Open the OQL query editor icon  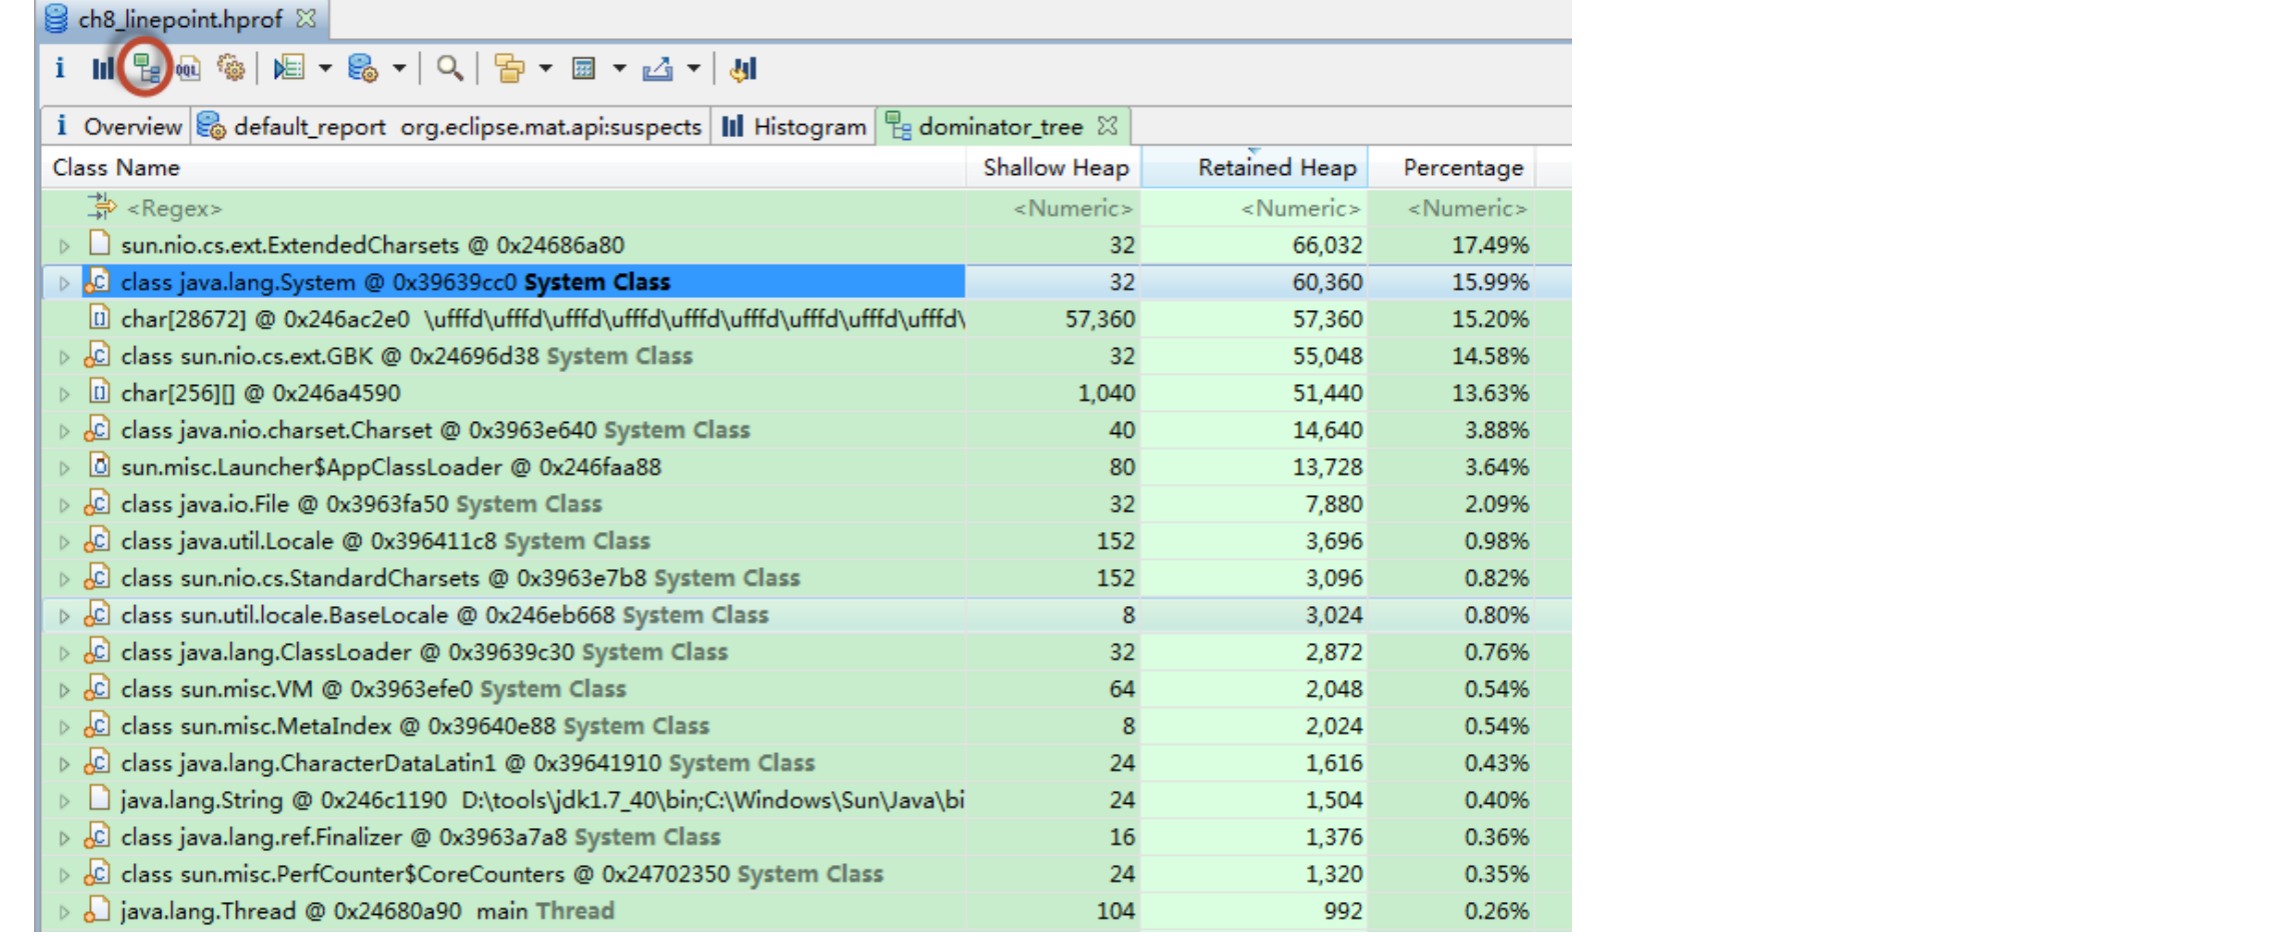coord(188,69)
